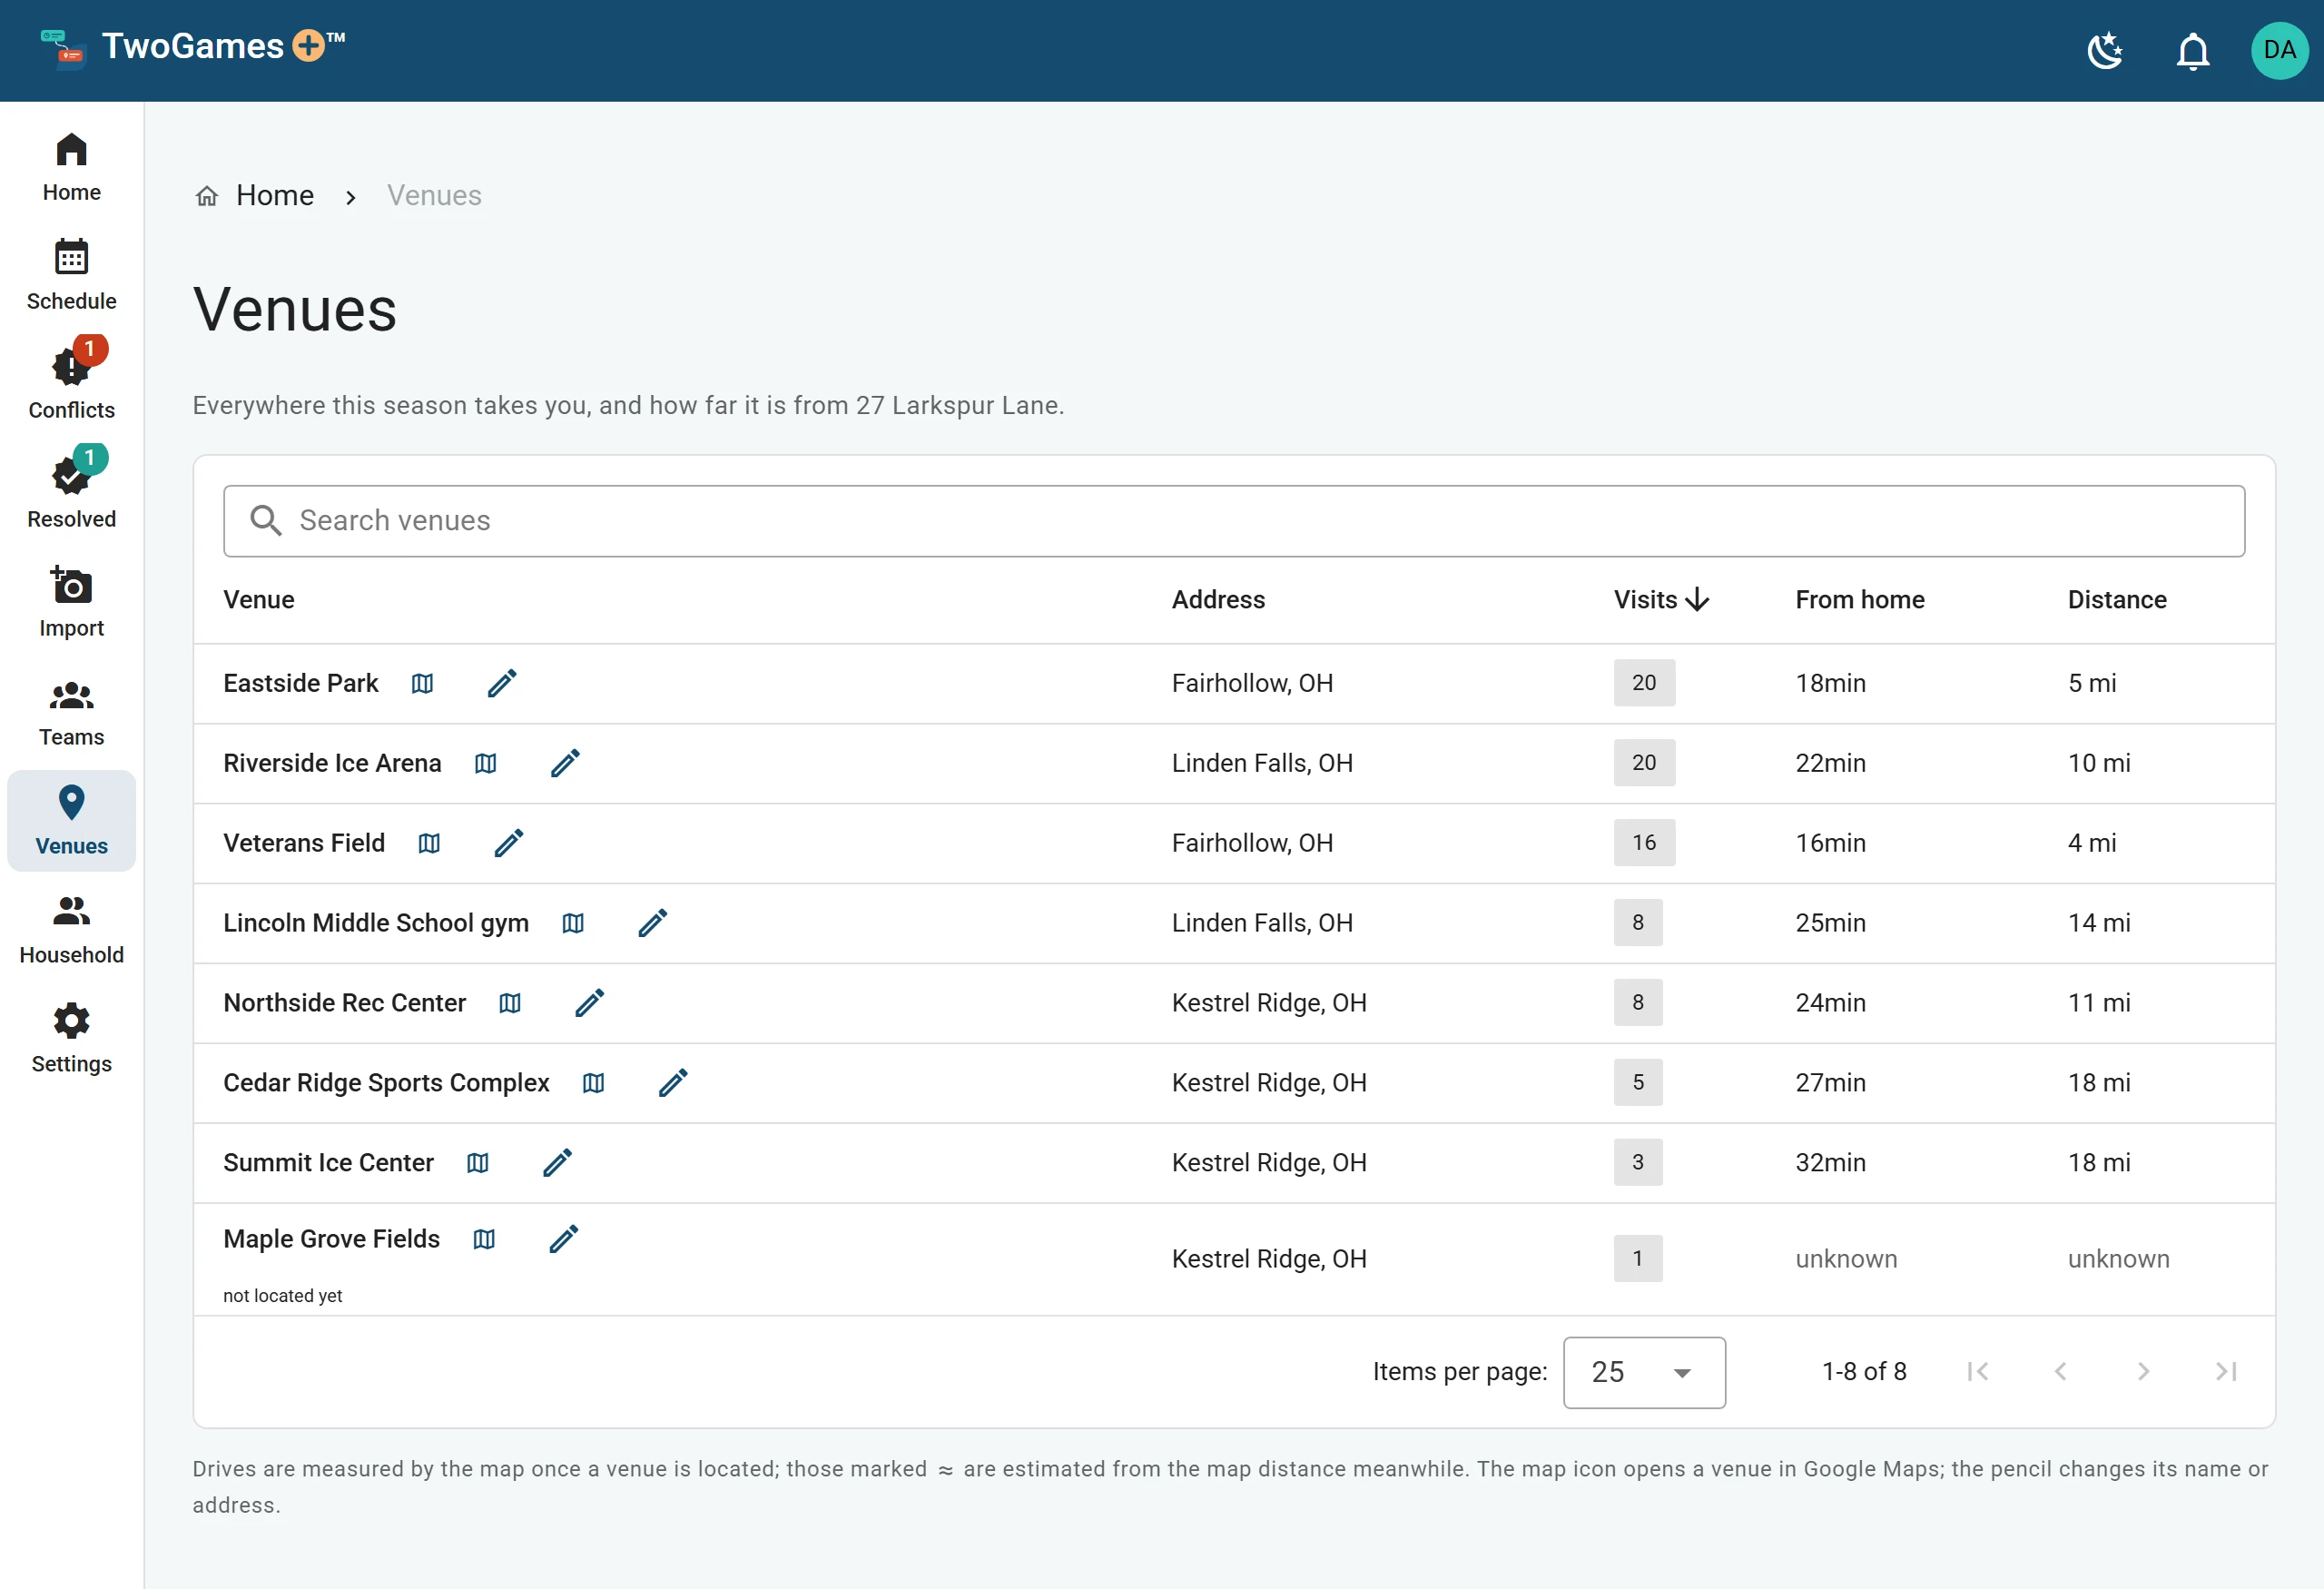Edit Summit Ice Center venue
The image size is (2324, 1589).
click(x=558, y=1163)
